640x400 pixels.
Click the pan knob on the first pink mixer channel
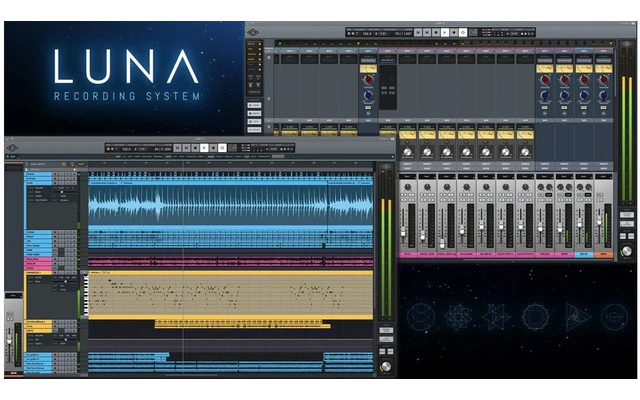pyautogui.click(x=408, y=187)
